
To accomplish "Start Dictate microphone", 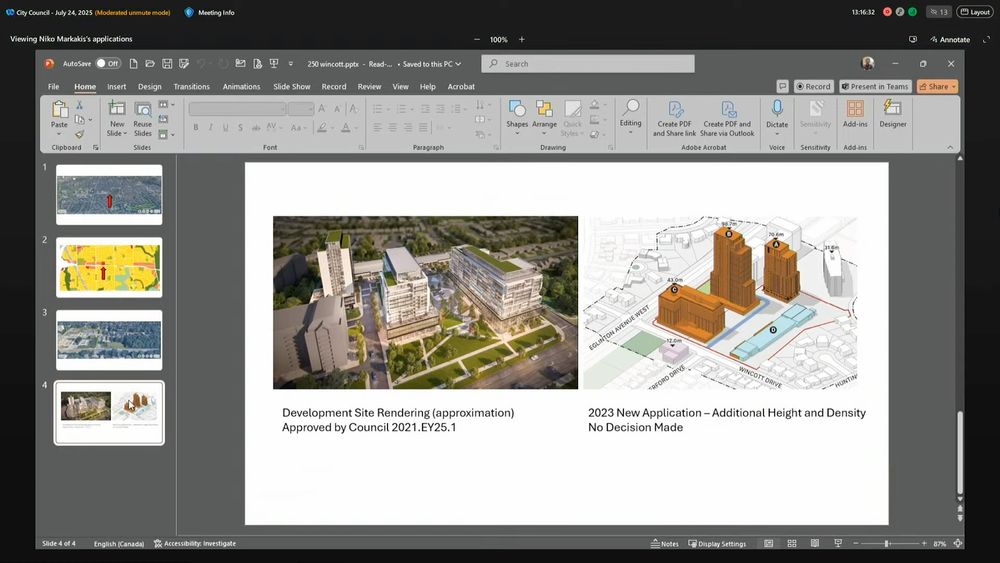I will (777, 117).
